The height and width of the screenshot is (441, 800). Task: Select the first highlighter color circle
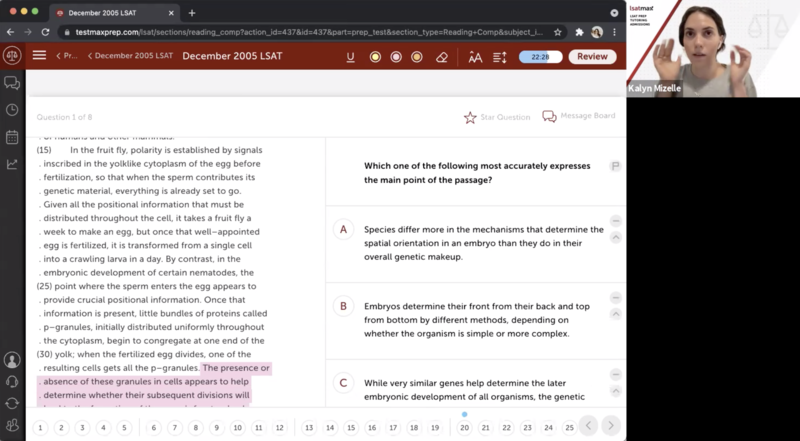click(375, 57)
